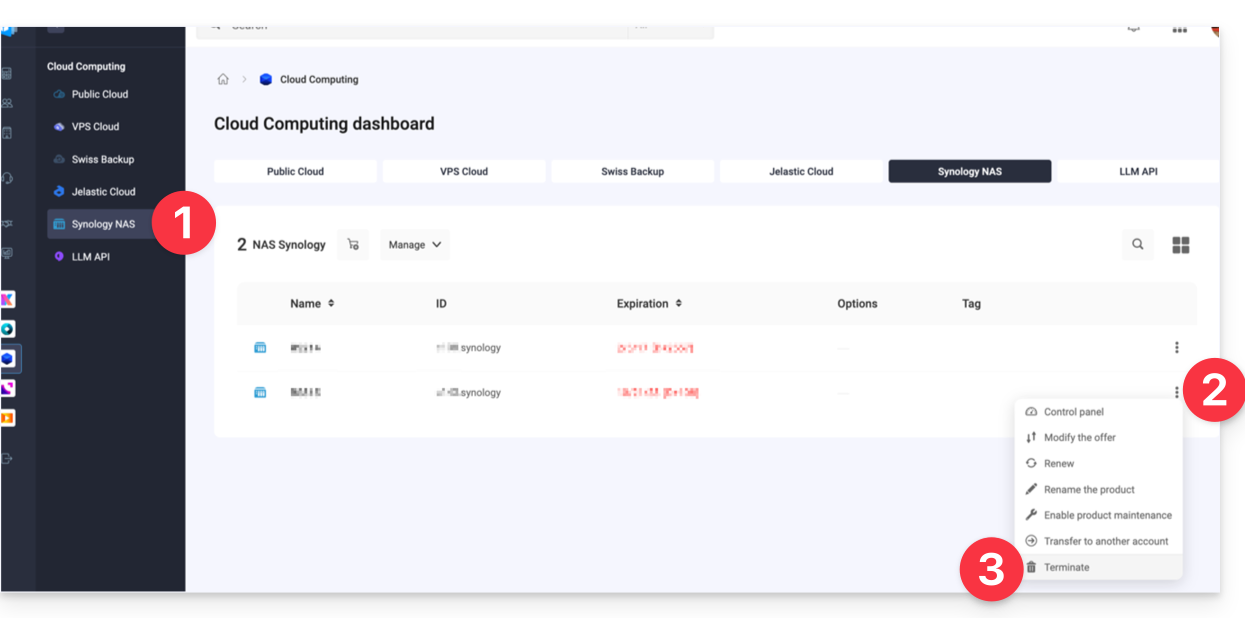Sort the table by Expiration
This screenshot has height=618, width=1245.
(650, 304)
